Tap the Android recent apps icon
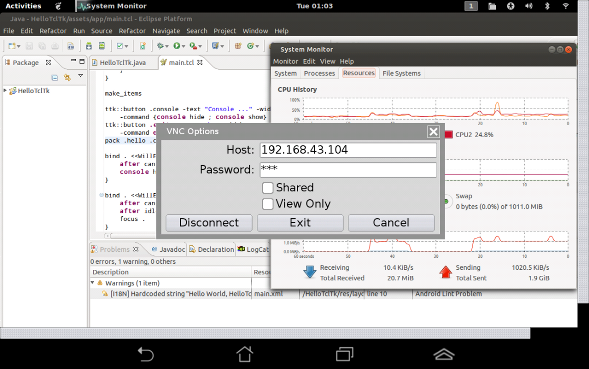 [x=344, y=354]
